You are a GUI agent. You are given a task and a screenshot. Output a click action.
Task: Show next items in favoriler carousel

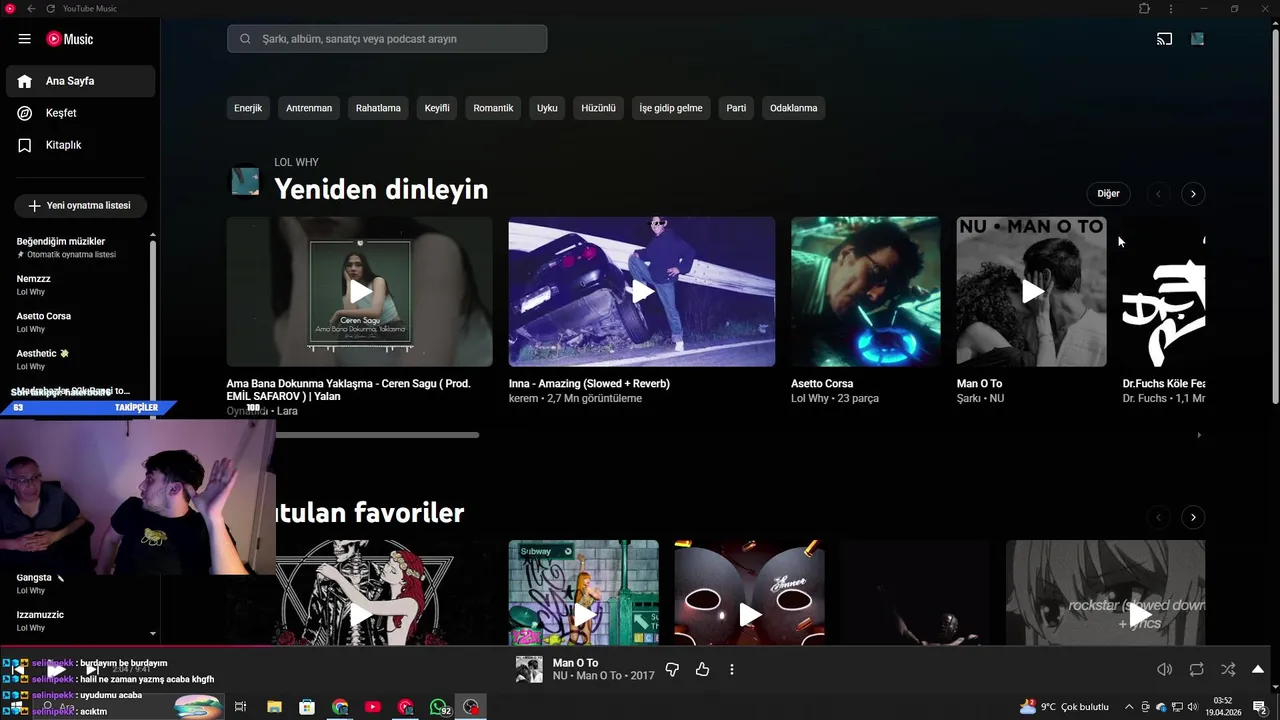click(1193, 517)
